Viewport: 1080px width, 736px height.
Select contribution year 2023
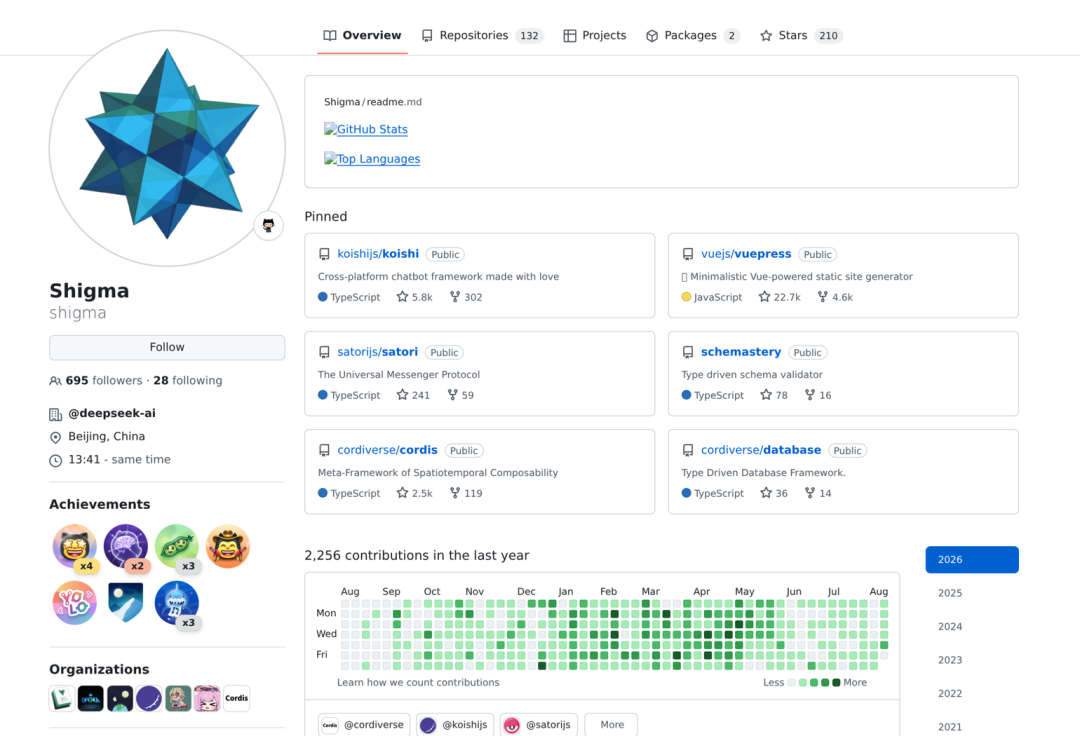[972, 660]
